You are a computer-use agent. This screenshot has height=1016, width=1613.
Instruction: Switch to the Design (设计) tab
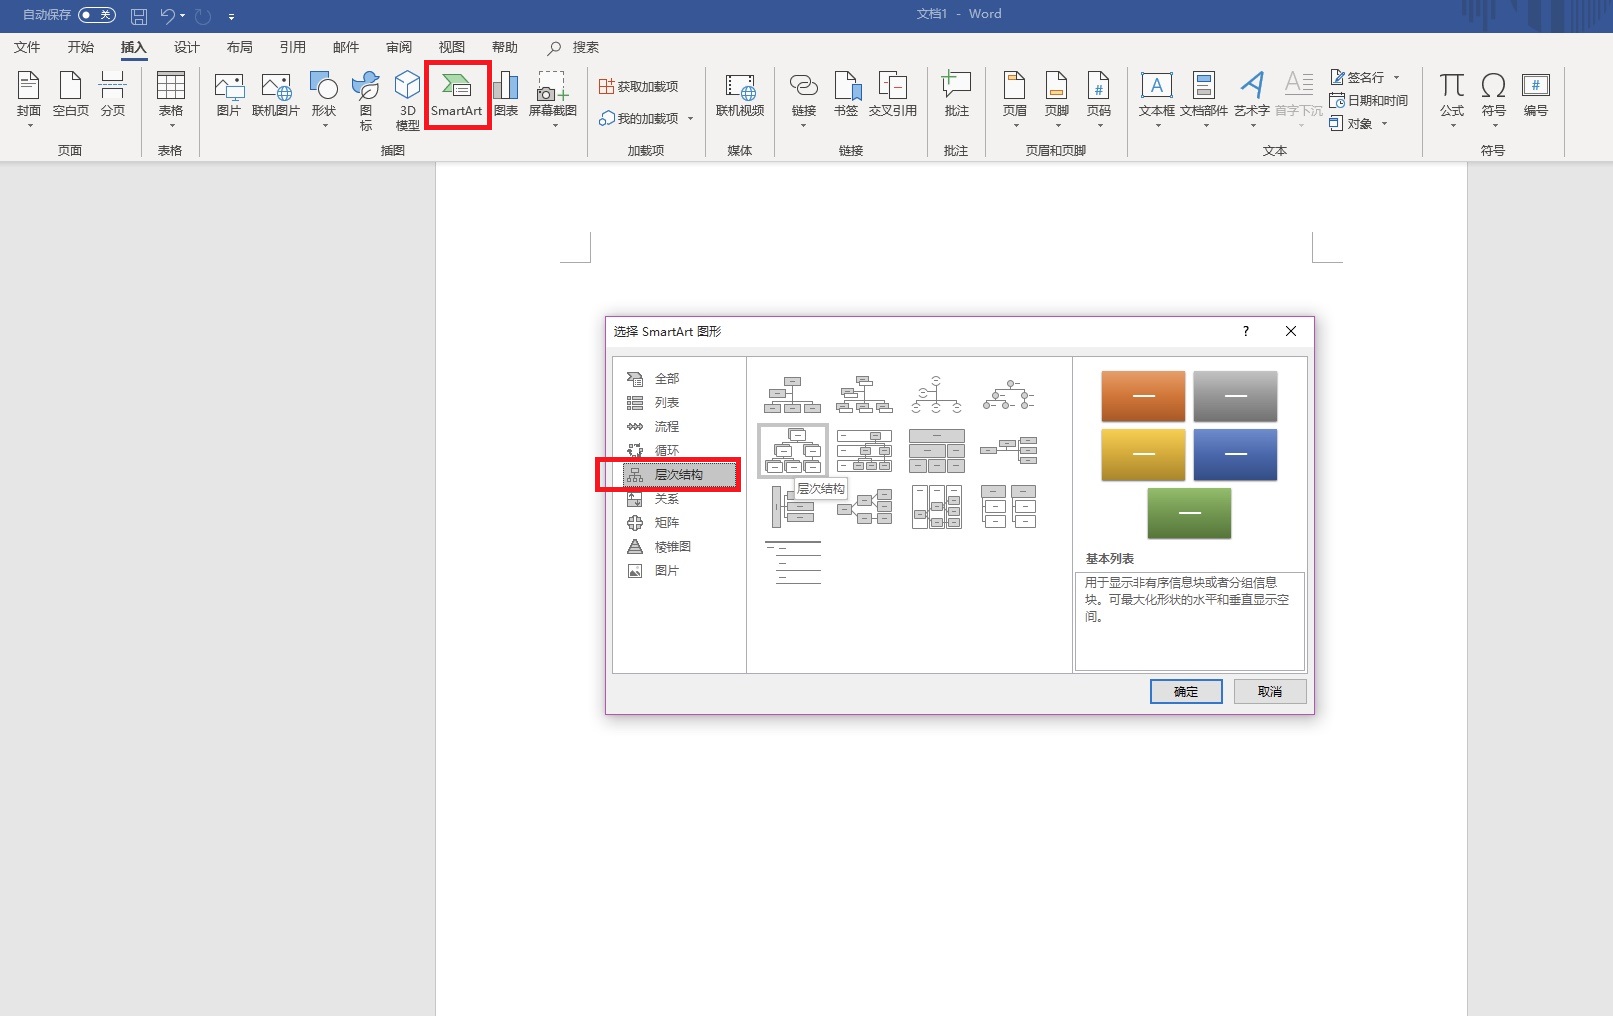[x=187, y=47]
